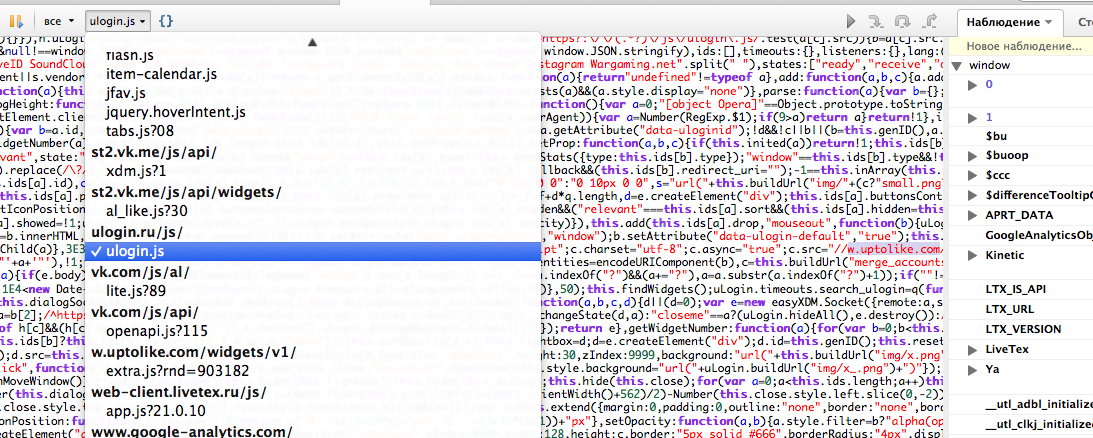Click the pause on exceptions icon
The width and height of the screenshot is (1093, 438).
[16, 21]
